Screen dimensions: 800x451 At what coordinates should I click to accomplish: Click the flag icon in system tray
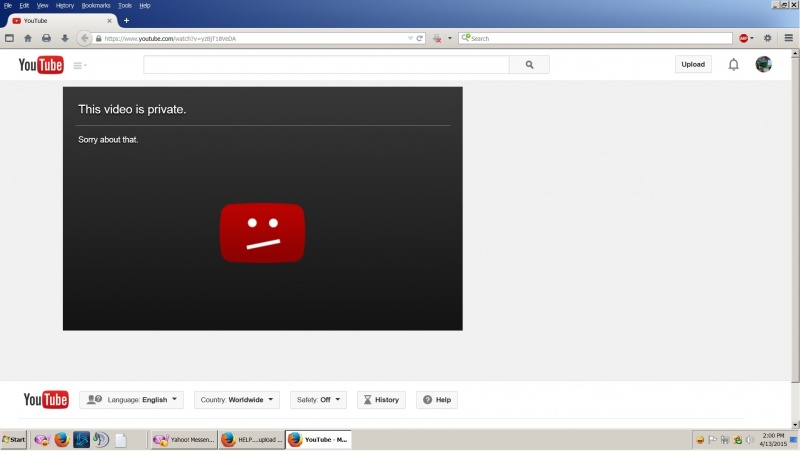pyautogui.click(x=712, y=440)
